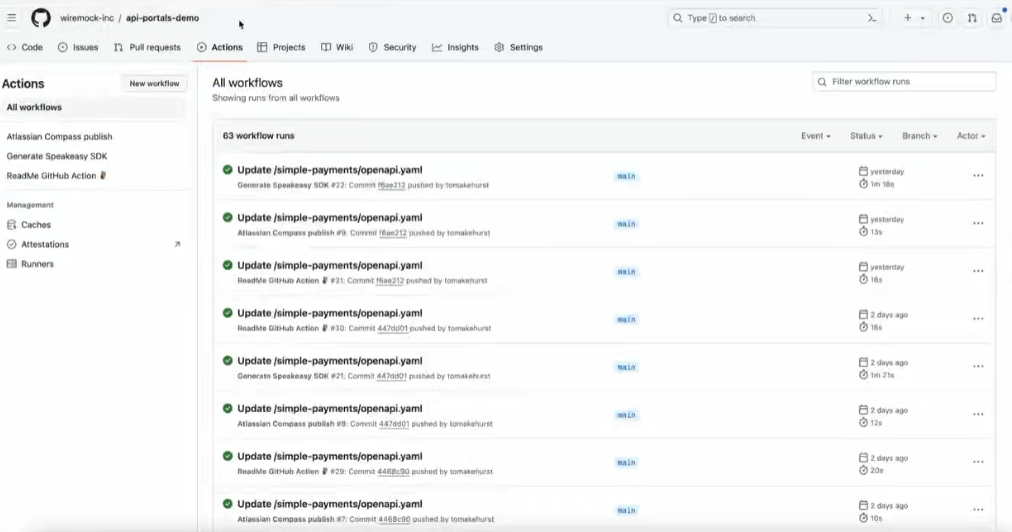
Task: Expand the Branch filter dropdown
Action: (x=920, y=136)
